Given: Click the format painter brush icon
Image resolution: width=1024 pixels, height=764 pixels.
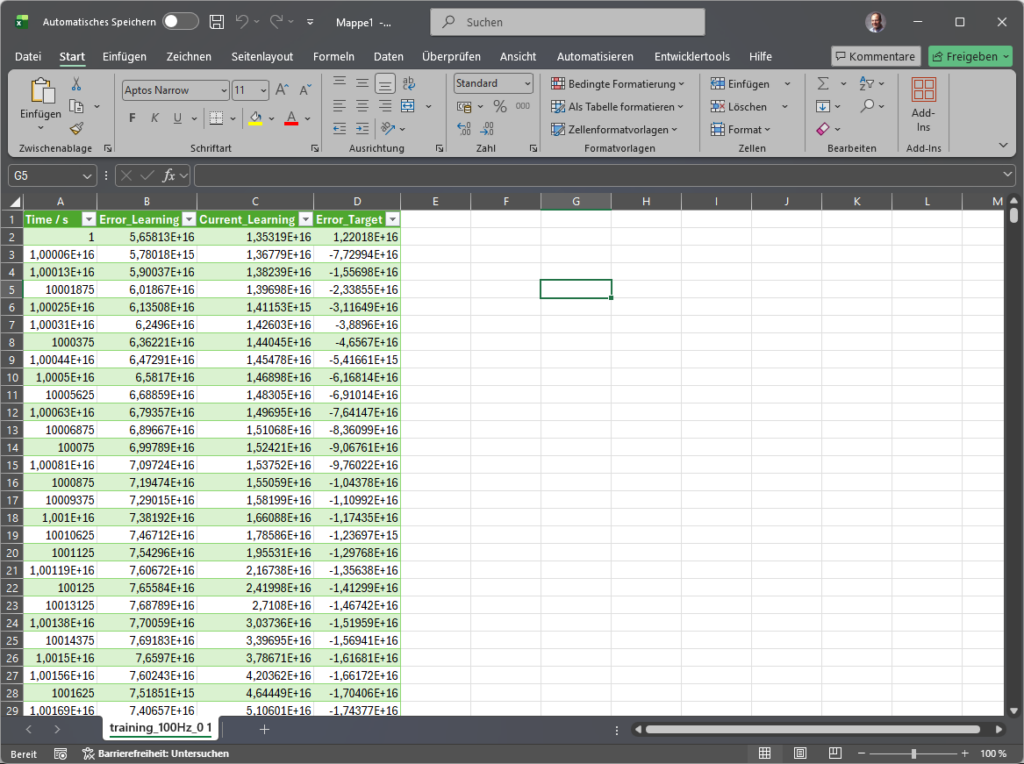Looking at the screenshot, I should (x=77, y=129).
